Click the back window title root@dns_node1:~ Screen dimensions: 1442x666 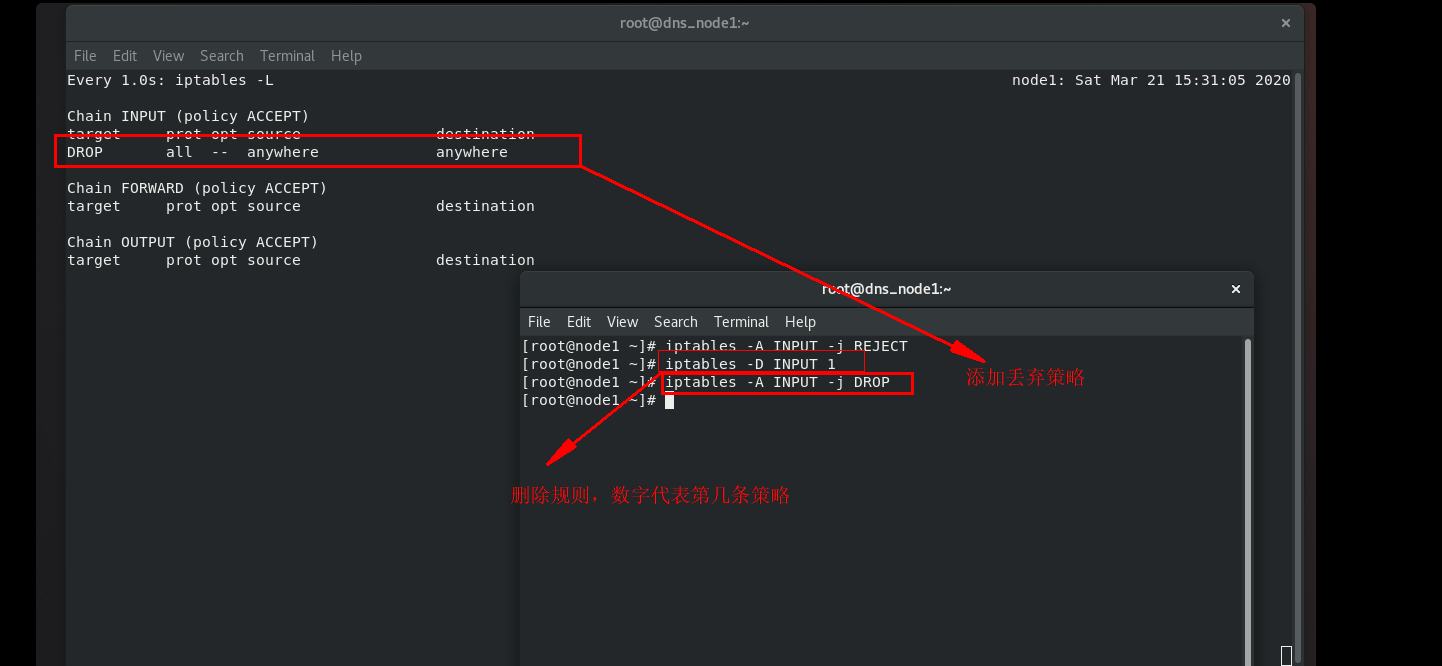(x=685, y=22)
